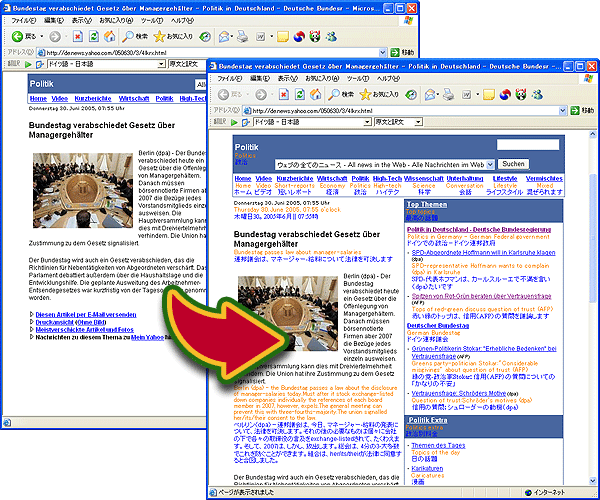This screenshot has height=500, width=600.
Task: Click Messenger icon in front window toolbar
Action: [537, 94]
